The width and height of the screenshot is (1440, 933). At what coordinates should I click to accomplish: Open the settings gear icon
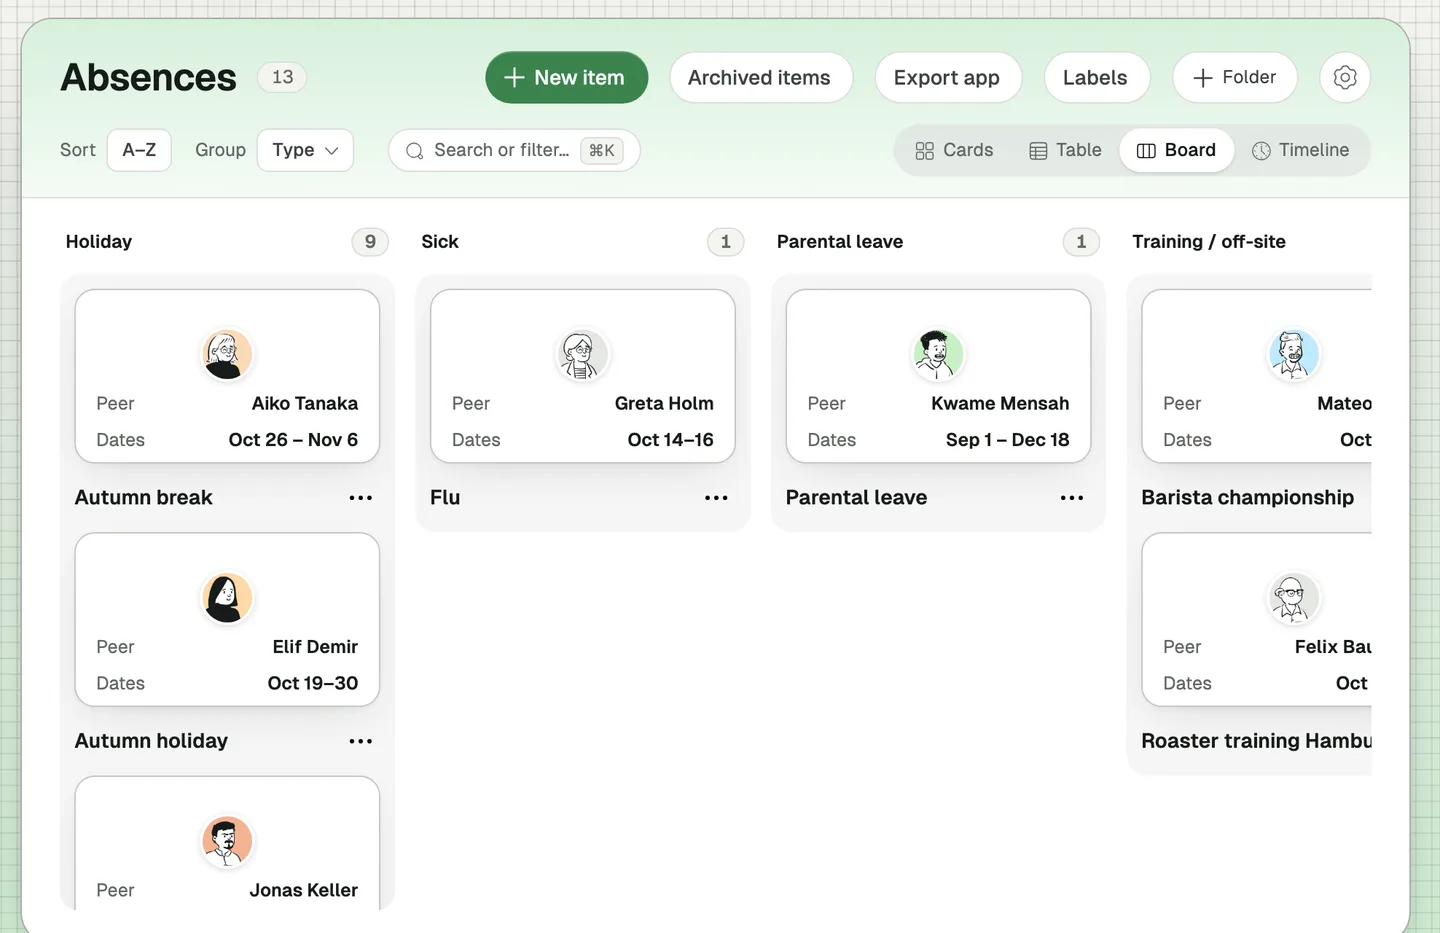(1344, 77)
